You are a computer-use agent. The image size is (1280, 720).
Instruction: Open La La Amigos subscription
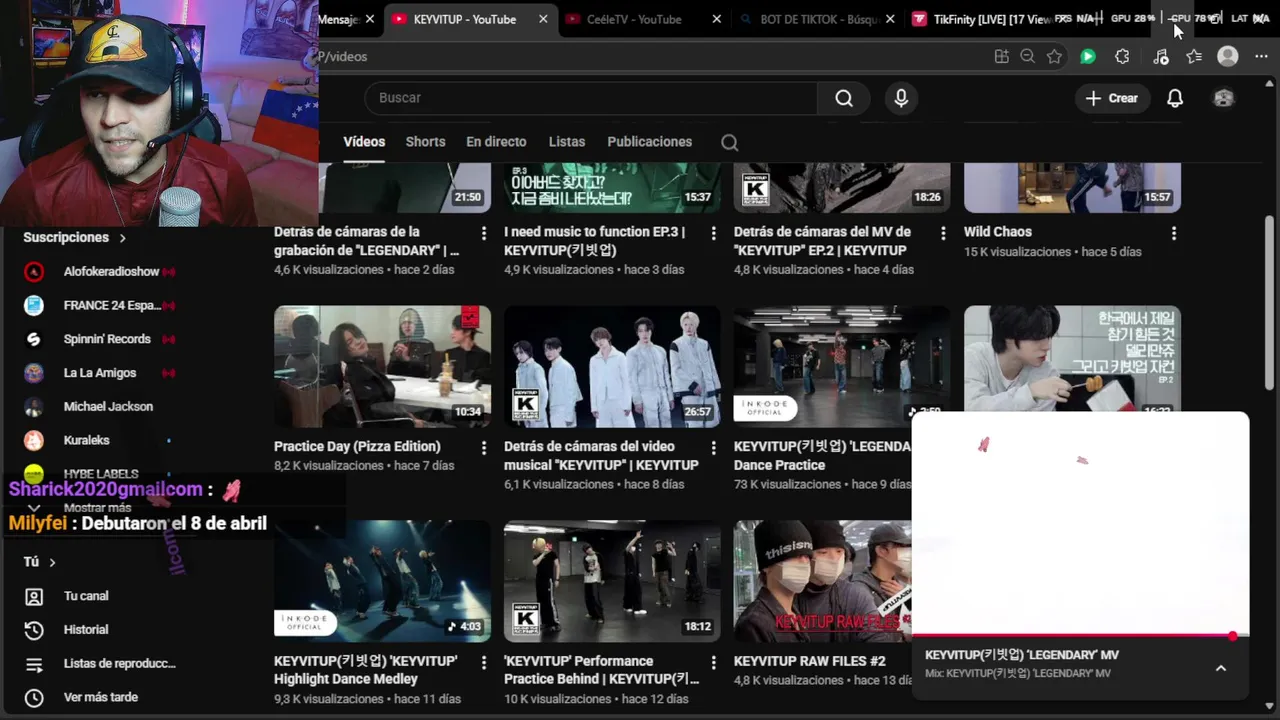tap(100, 373)
